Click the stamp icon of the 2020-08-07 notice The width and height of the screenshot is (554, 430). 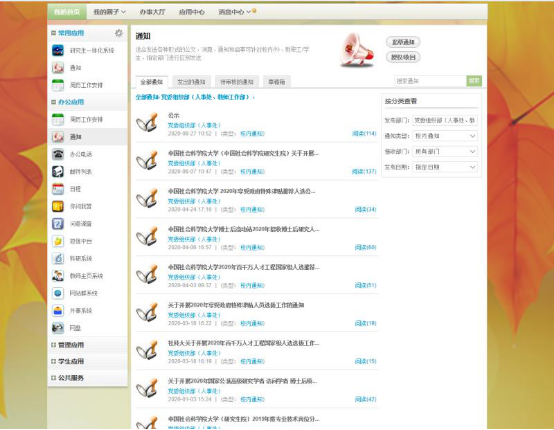tap(147, 160)
